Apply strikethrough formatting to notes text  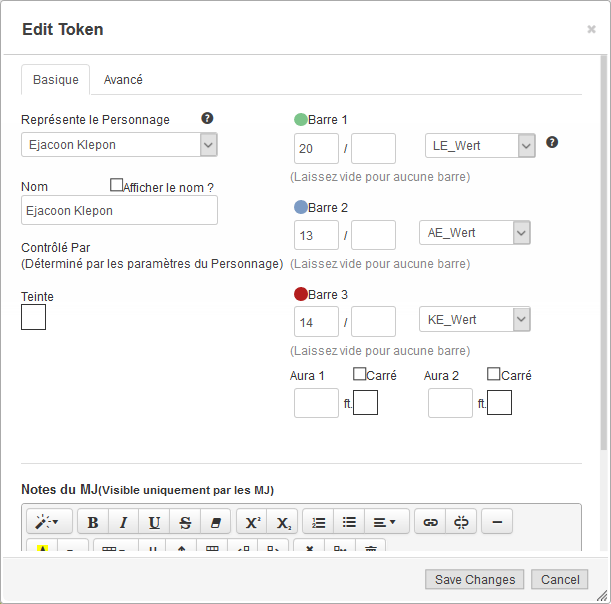tap(185, 522)
